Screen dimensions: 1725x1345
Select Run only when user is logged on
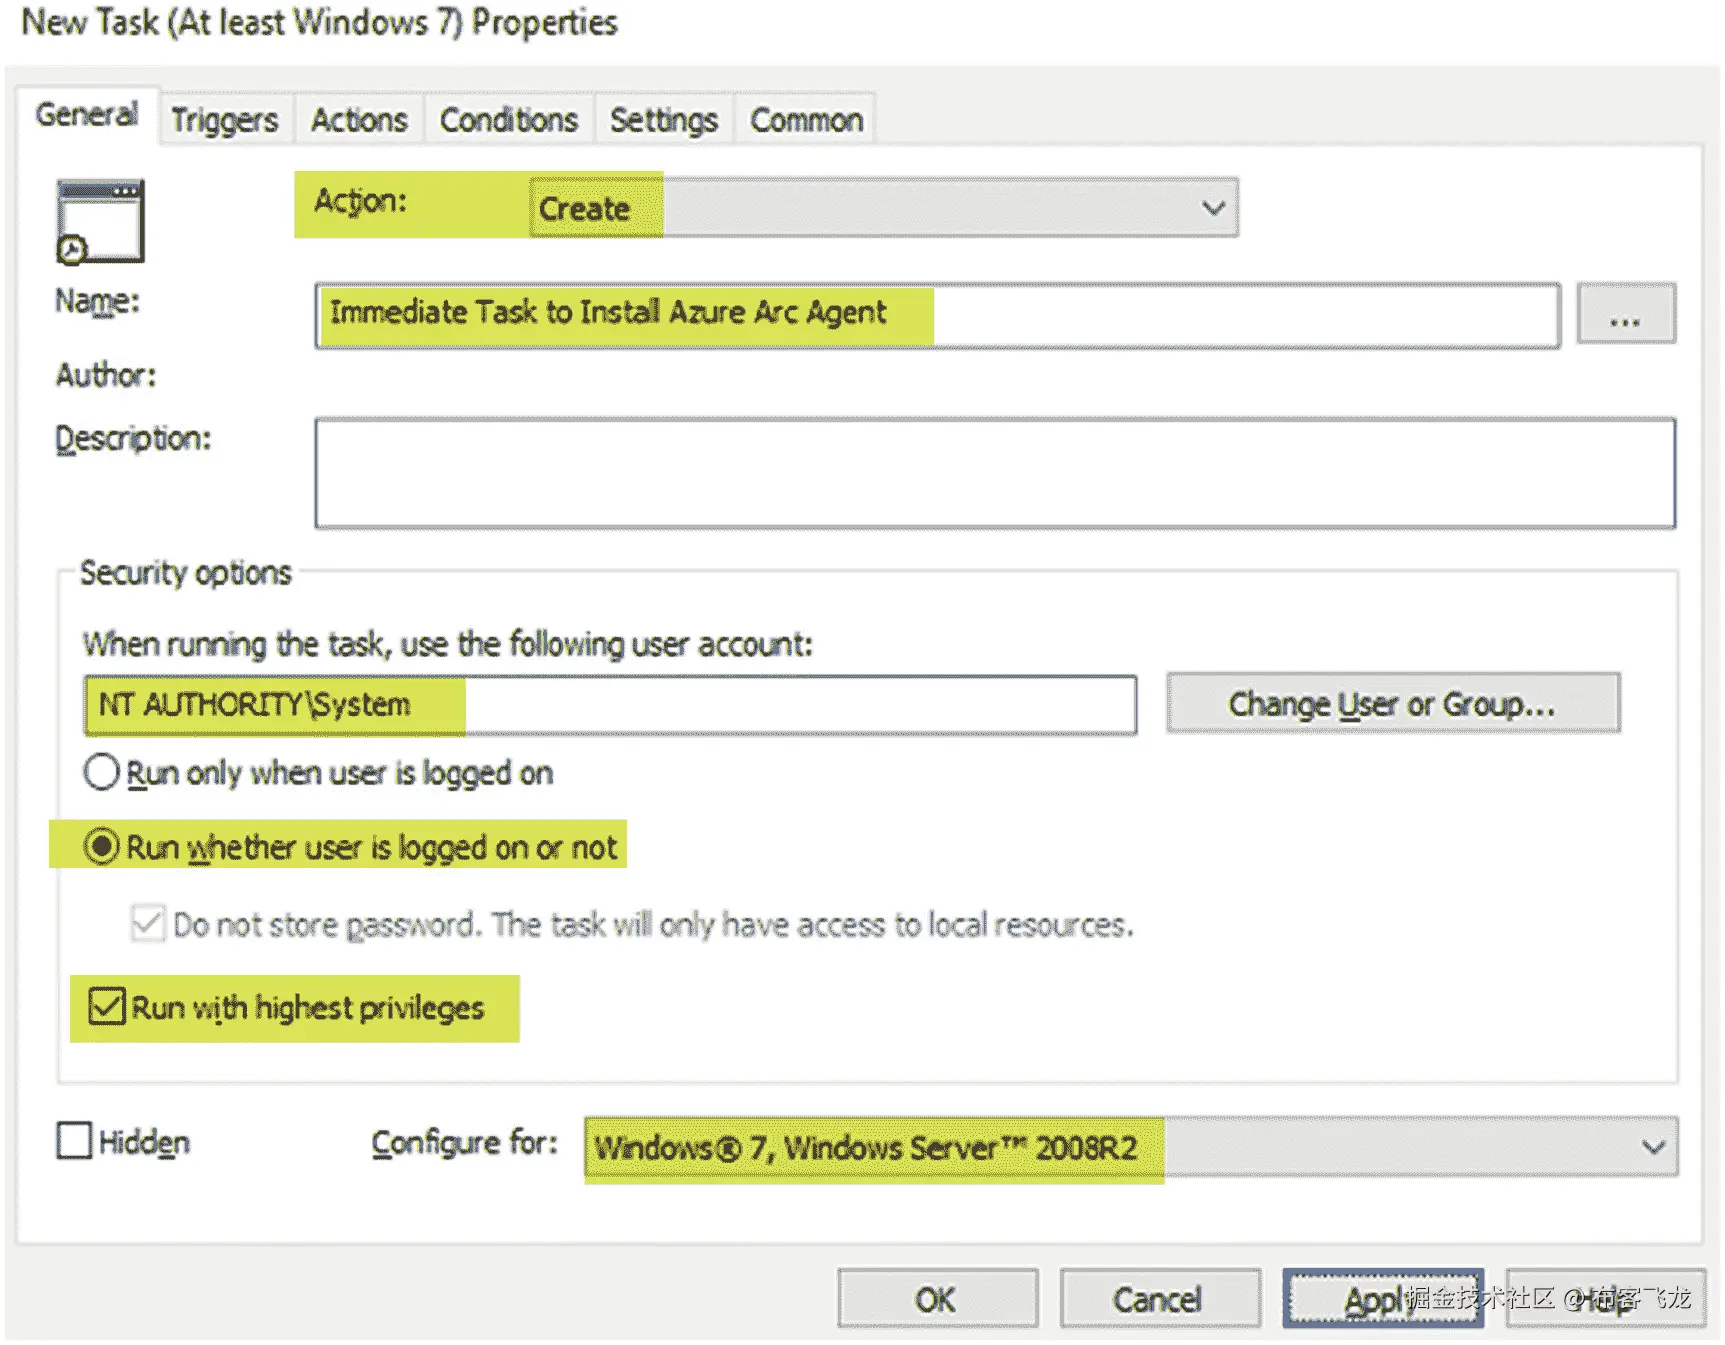(102, 773)
